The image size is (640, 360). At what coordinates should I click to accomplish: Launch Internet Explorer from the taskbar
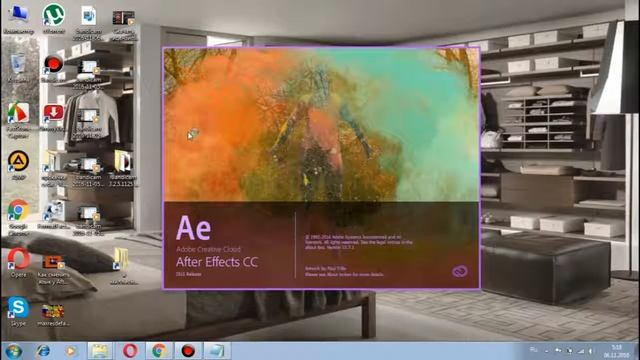43,351
